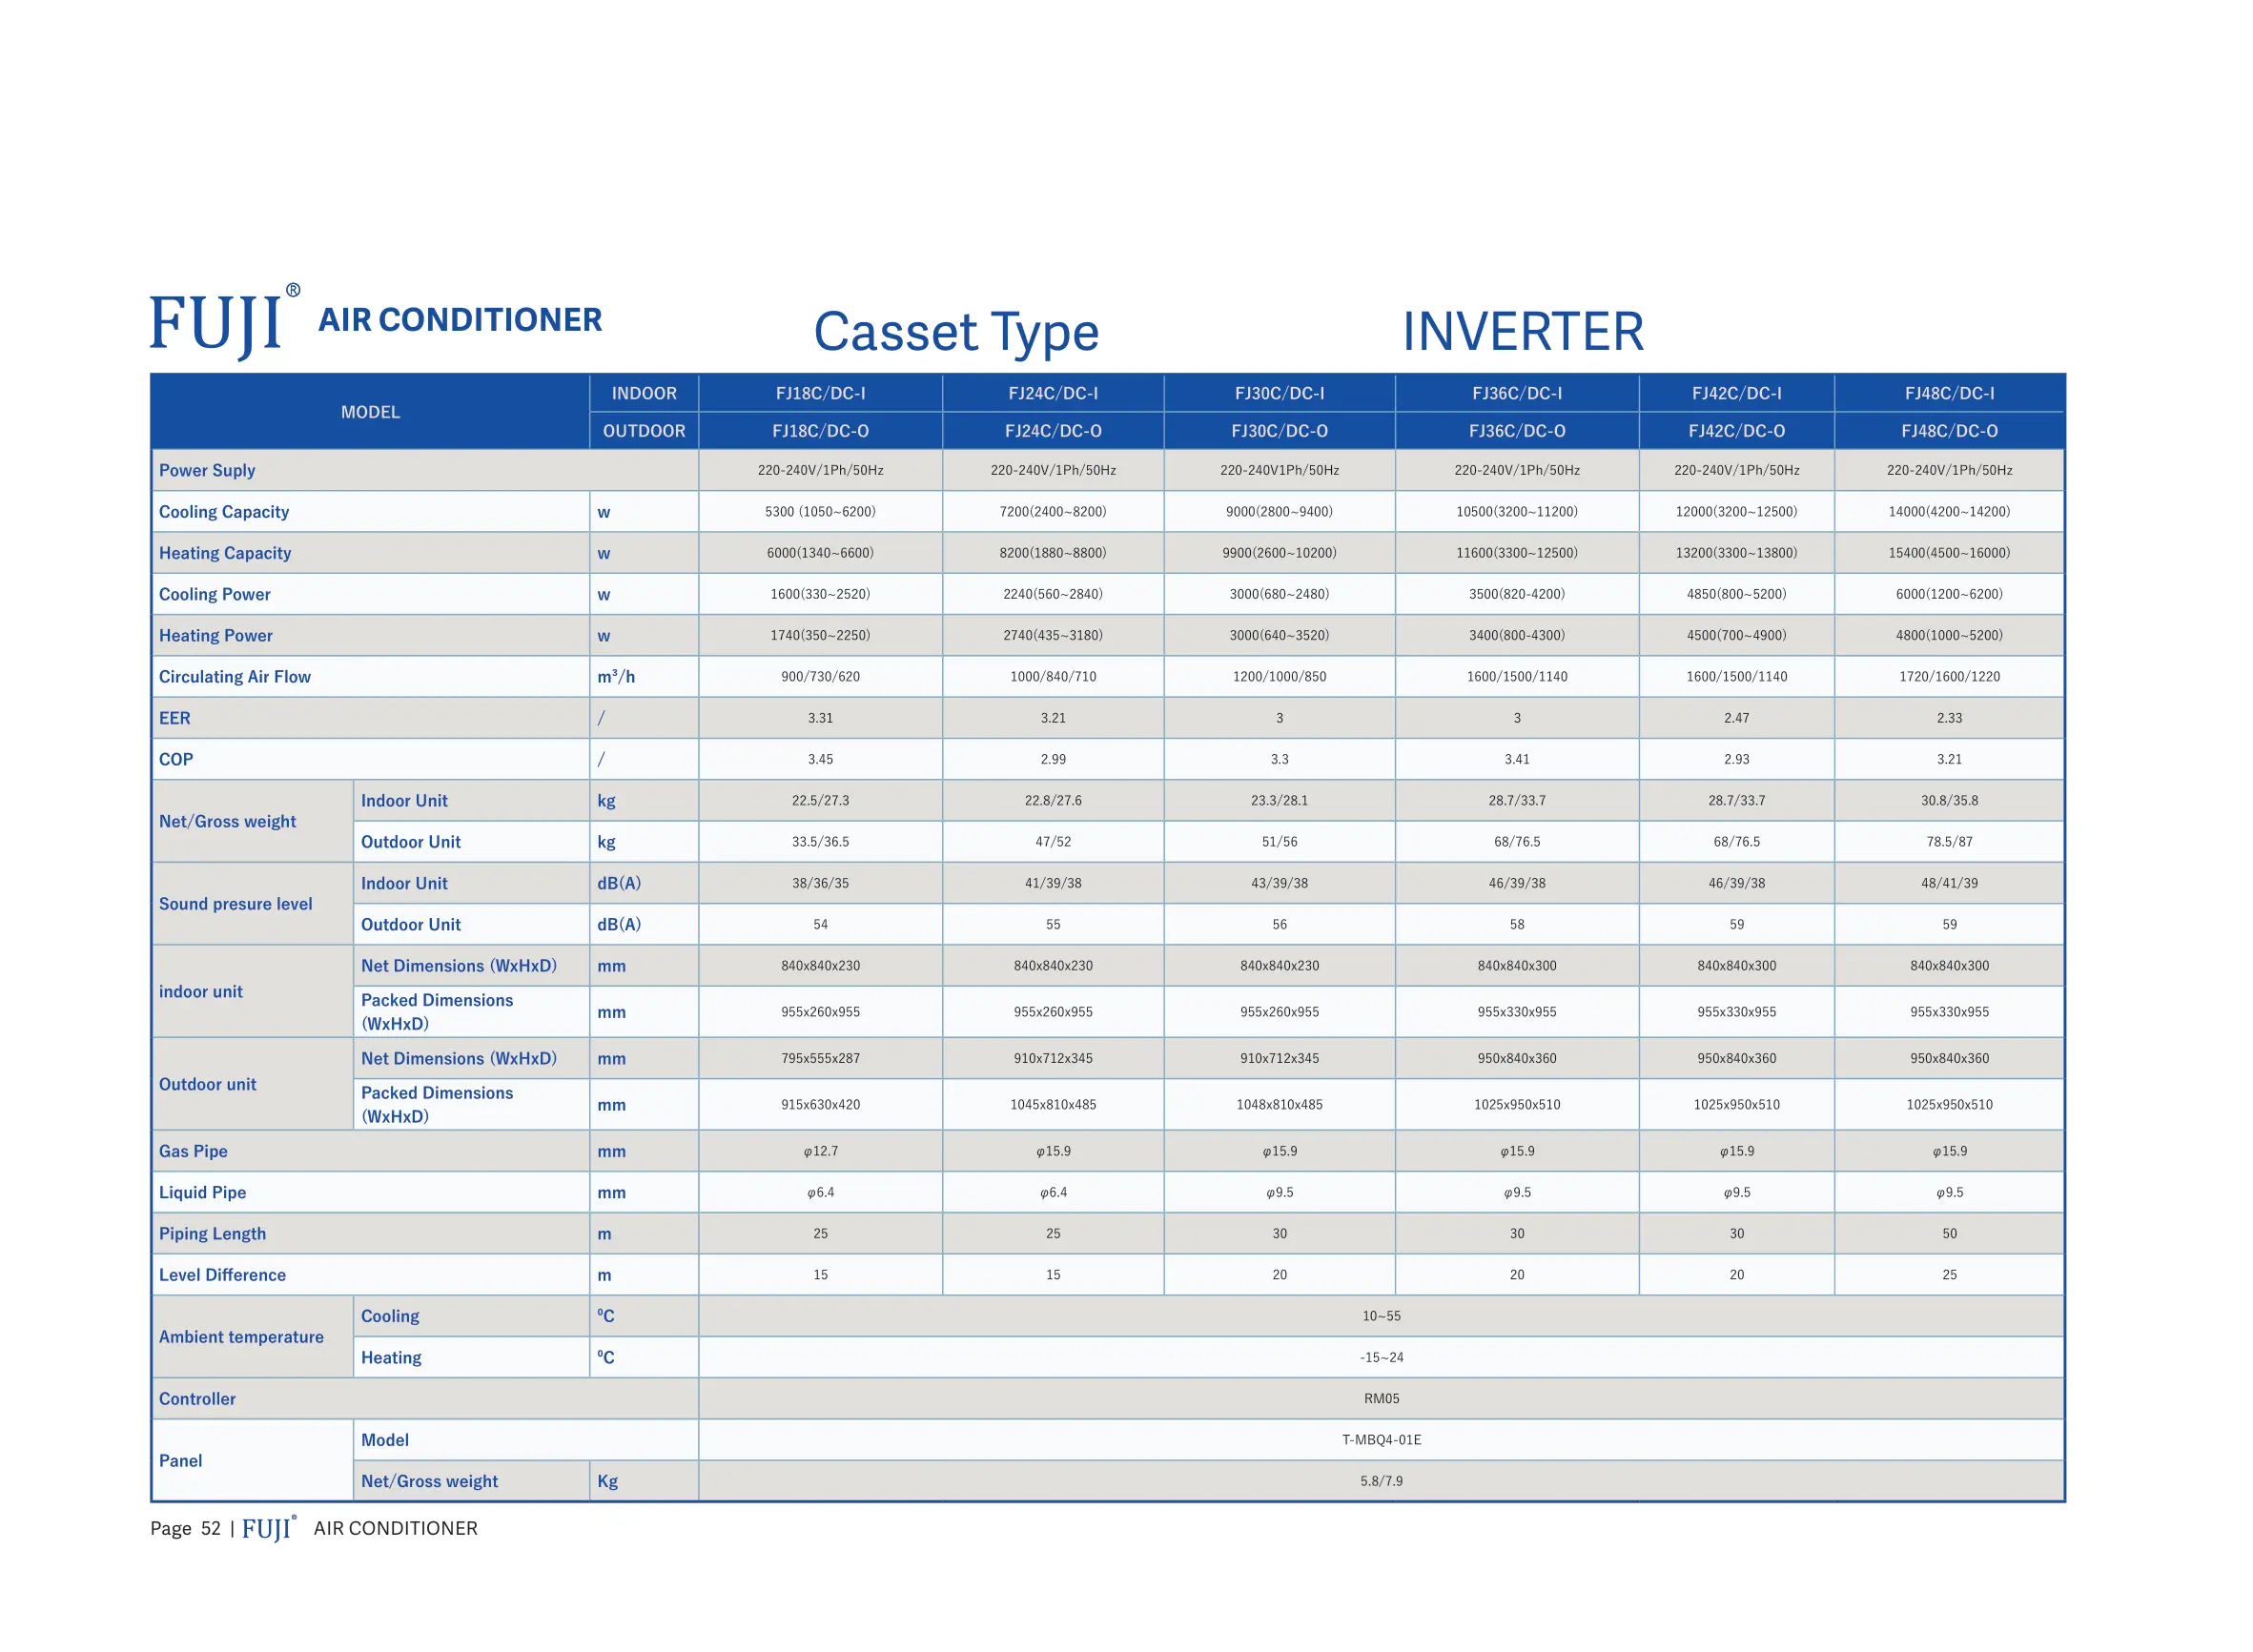
Task: Click the MODEL header cell
Action: (x=370, y=412)
